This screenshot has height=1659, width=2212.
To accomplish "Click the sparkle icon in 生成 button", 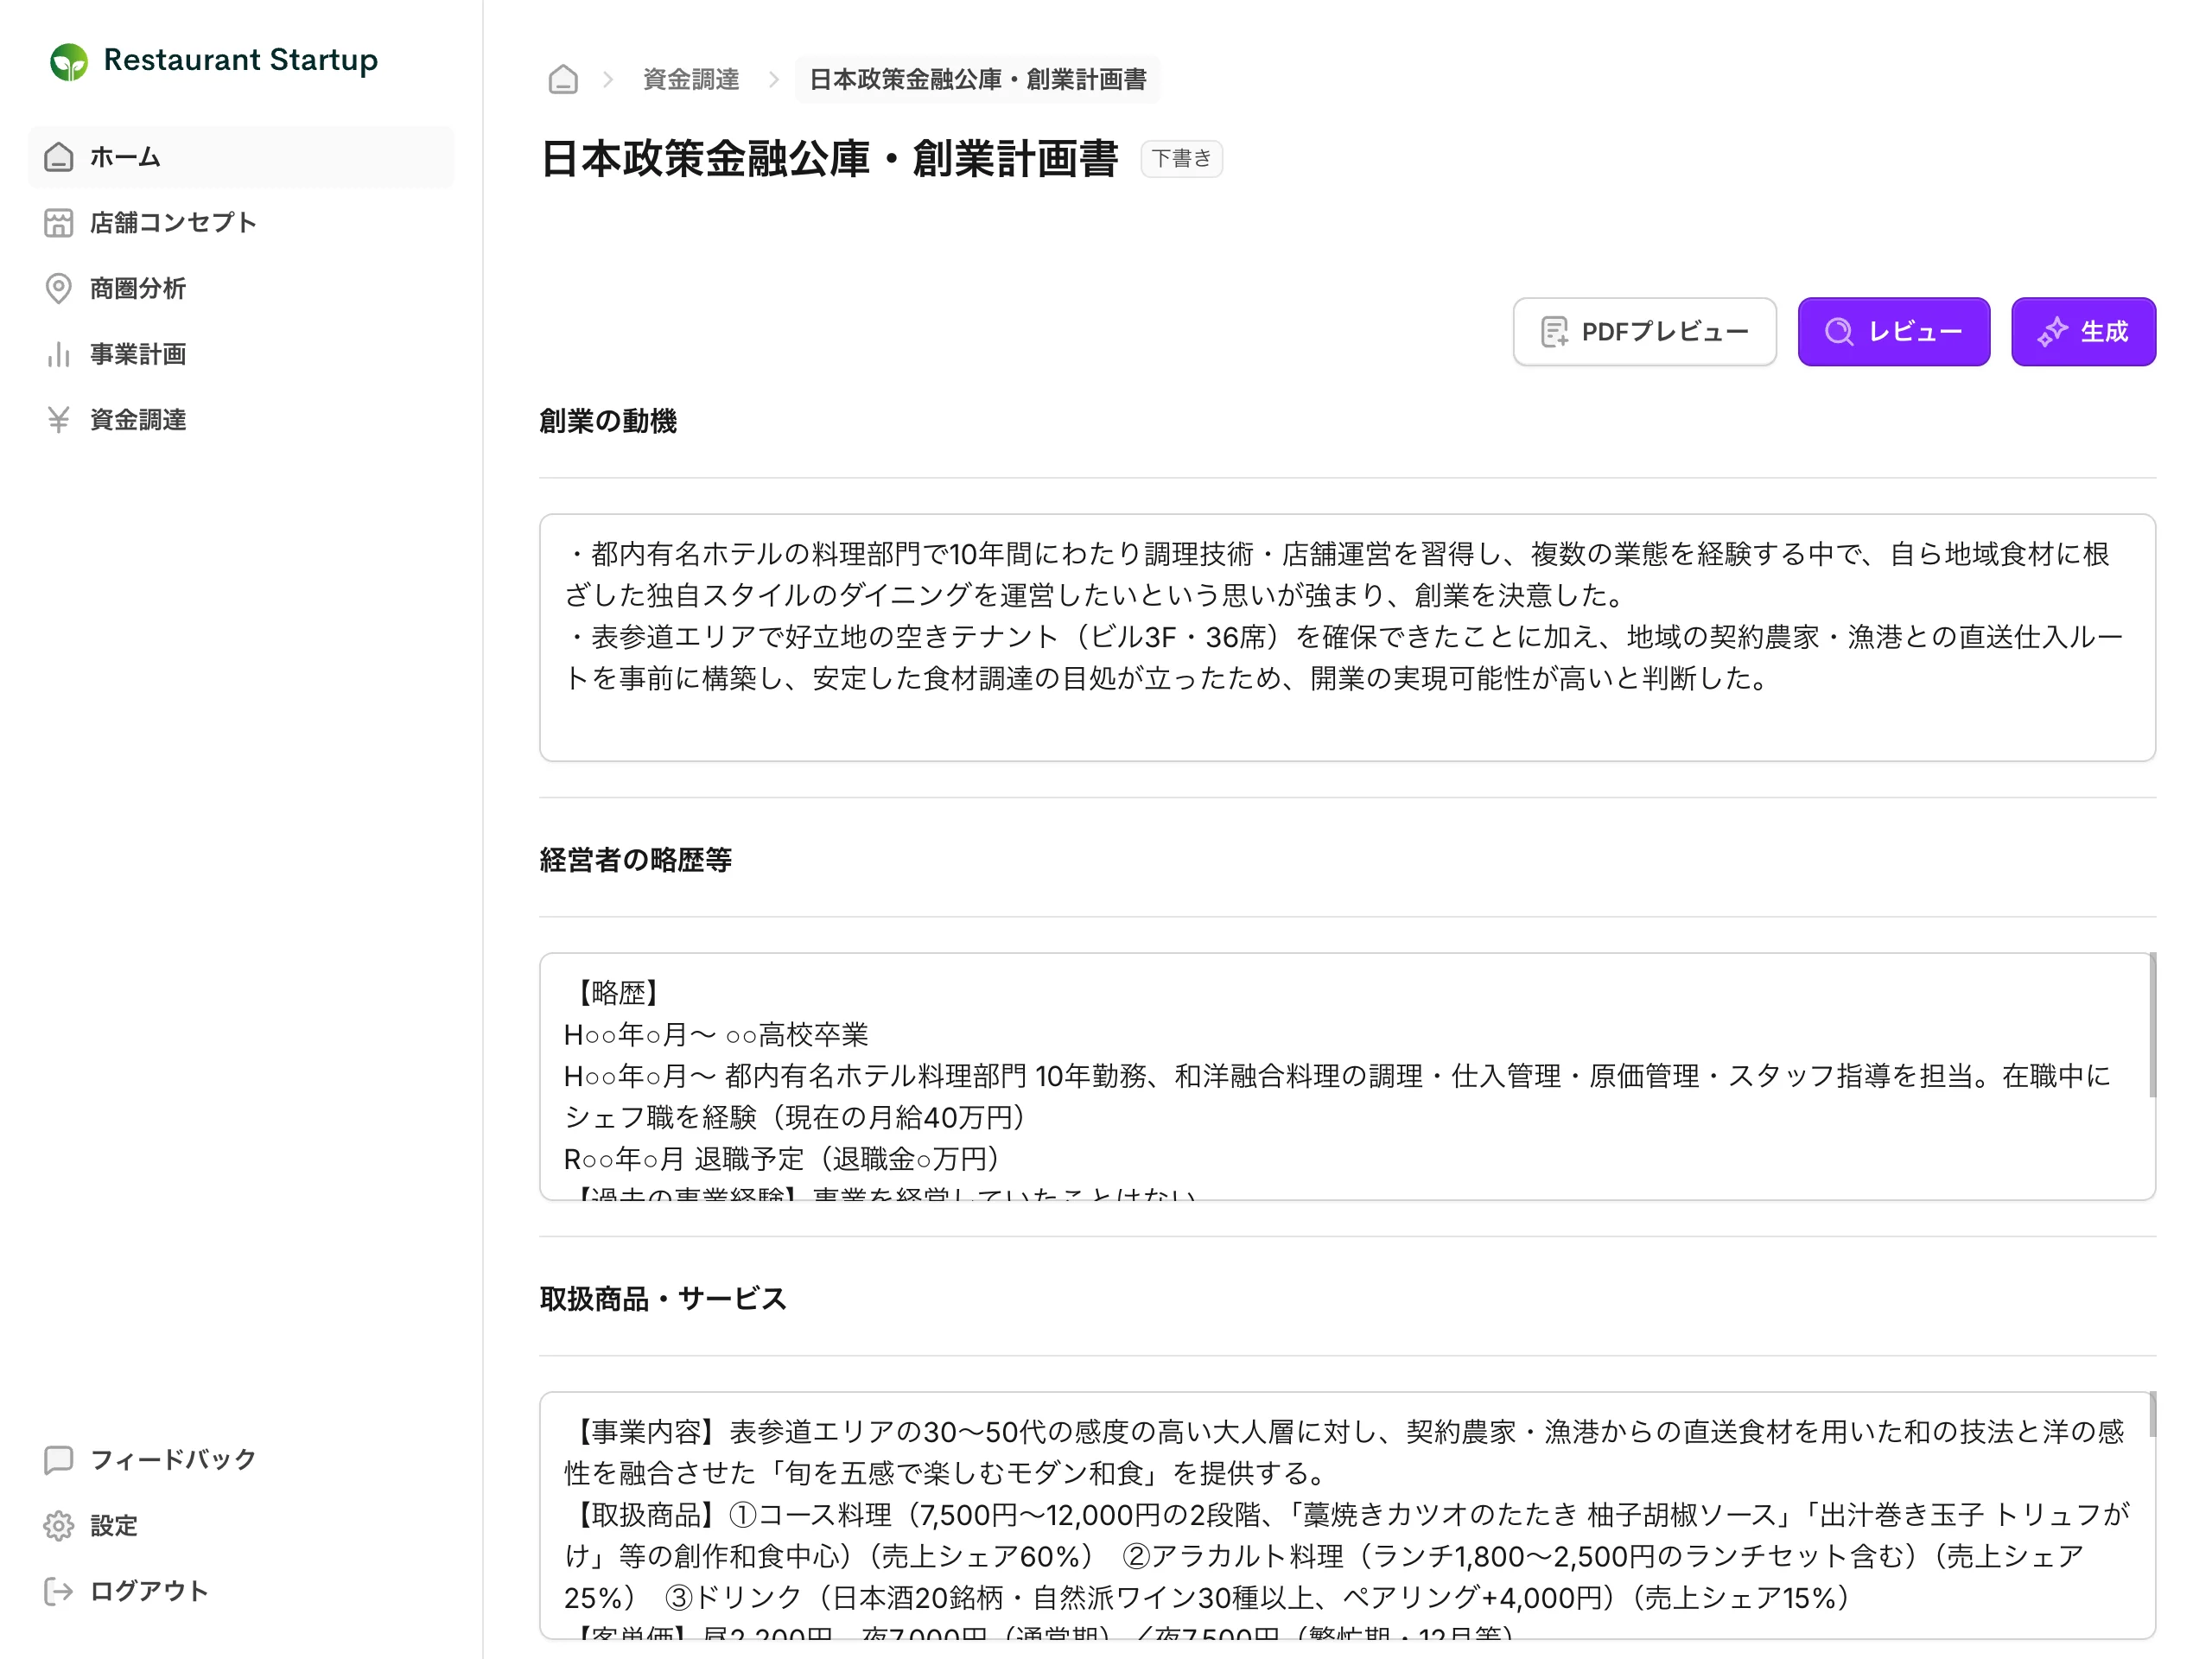I will pyautogui.click(x=2052, y=332).
